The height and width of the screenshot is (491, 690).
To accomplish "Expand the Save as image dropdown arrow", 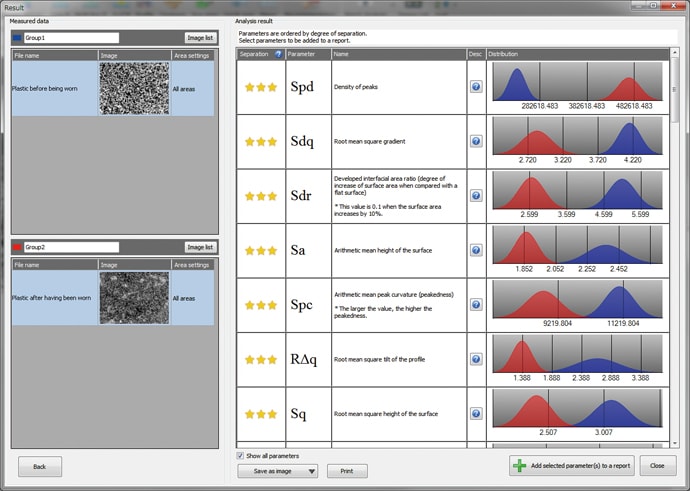I will [x=310, y=471].
